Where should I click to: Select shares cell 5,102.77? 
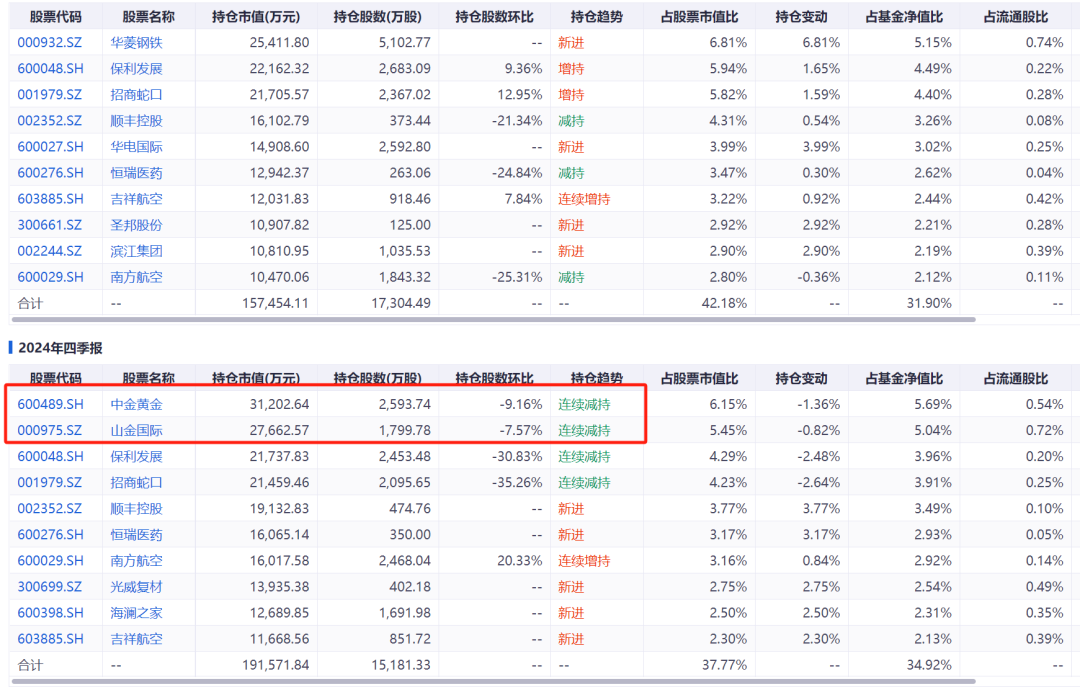[404, 43]
